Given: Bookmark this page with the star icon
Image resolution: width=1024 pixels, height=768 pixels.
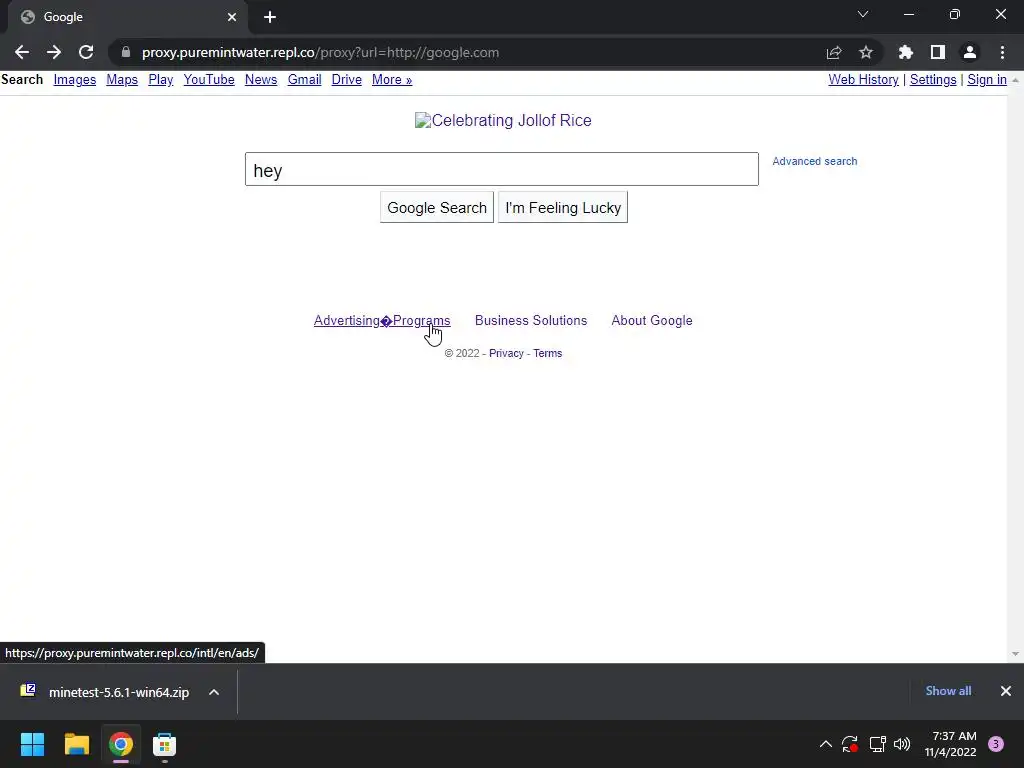Looking at the screenshot, I should pyautogui.click(x=866, y=52).
